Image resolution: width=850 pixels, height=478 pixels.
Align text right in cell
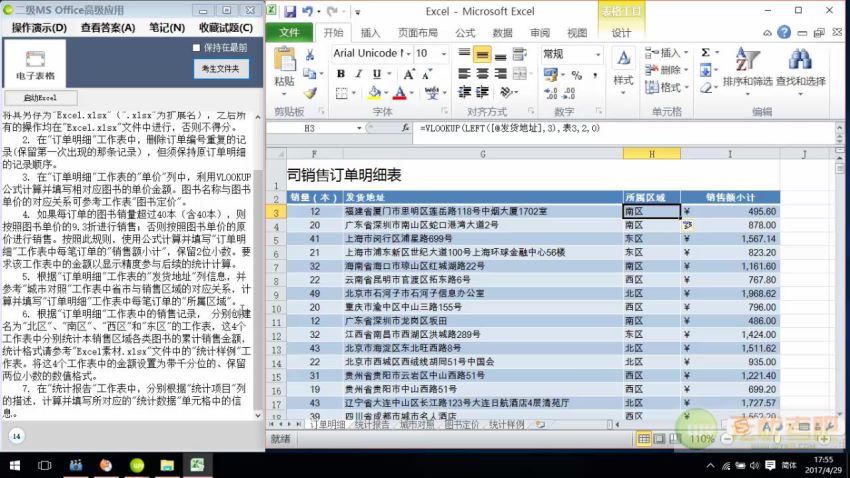(x=500, y=74)
